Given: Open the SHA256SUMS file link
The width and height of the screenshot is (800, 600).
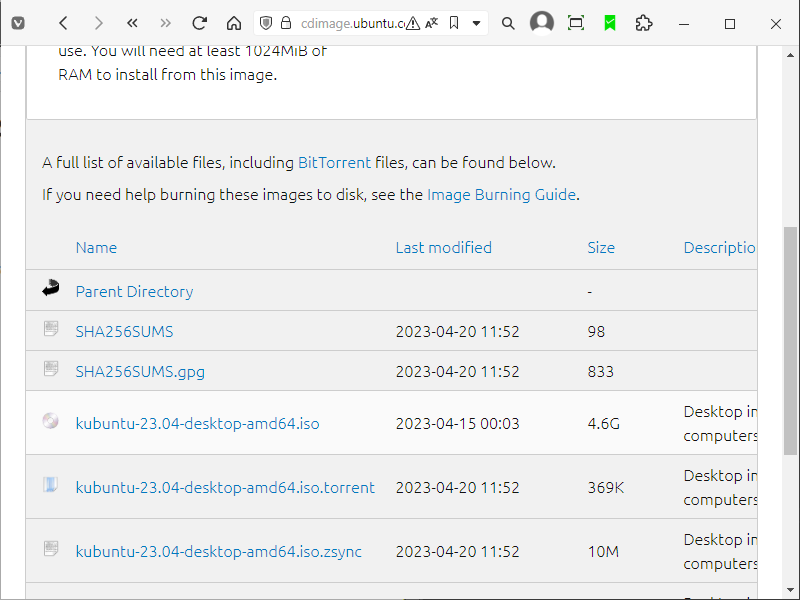Looking at the screenshot, I should coord(124,332).
